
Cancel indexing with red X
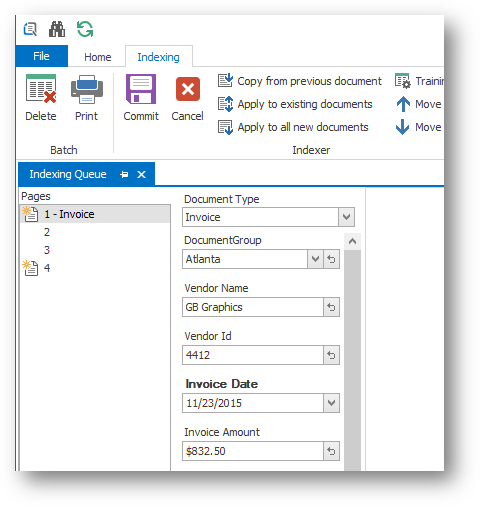coord(187,97)
